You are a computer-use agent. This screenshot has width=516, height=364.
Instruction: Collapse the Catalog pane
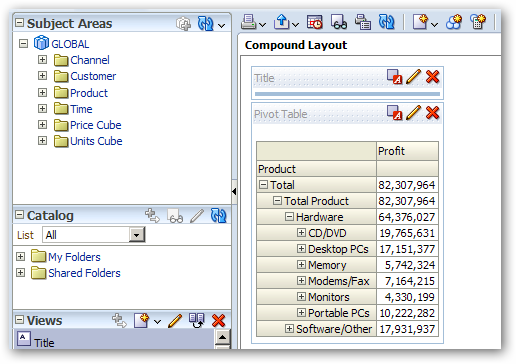20,215
